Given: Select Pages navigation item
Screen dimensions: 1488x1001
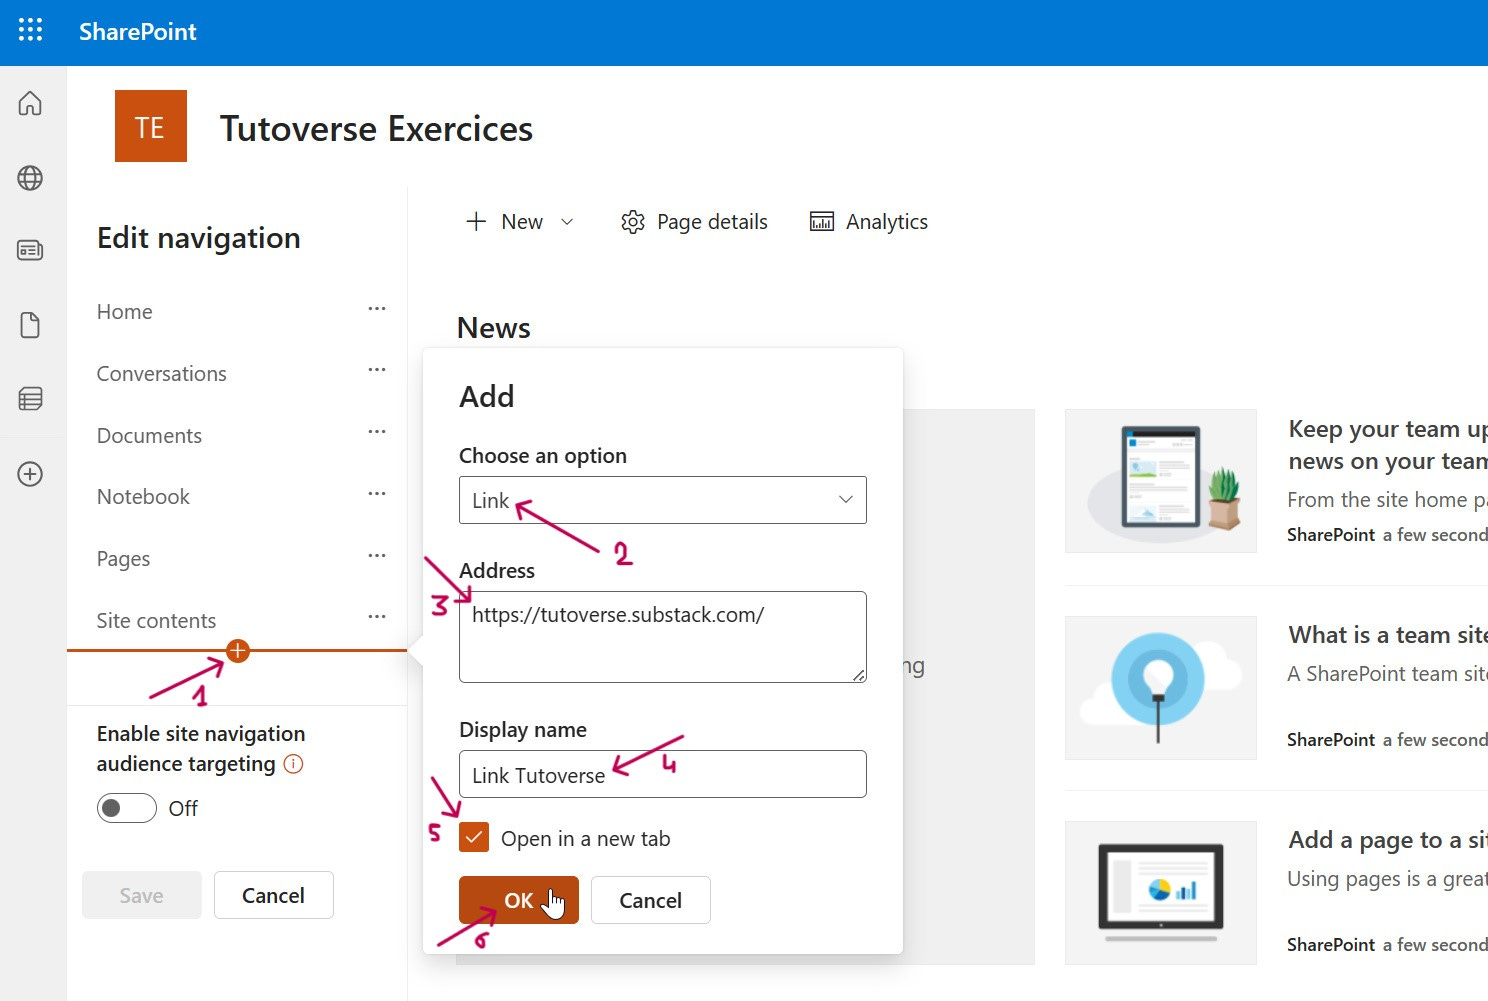Looking at the screenshot, I should pos(123,559).
